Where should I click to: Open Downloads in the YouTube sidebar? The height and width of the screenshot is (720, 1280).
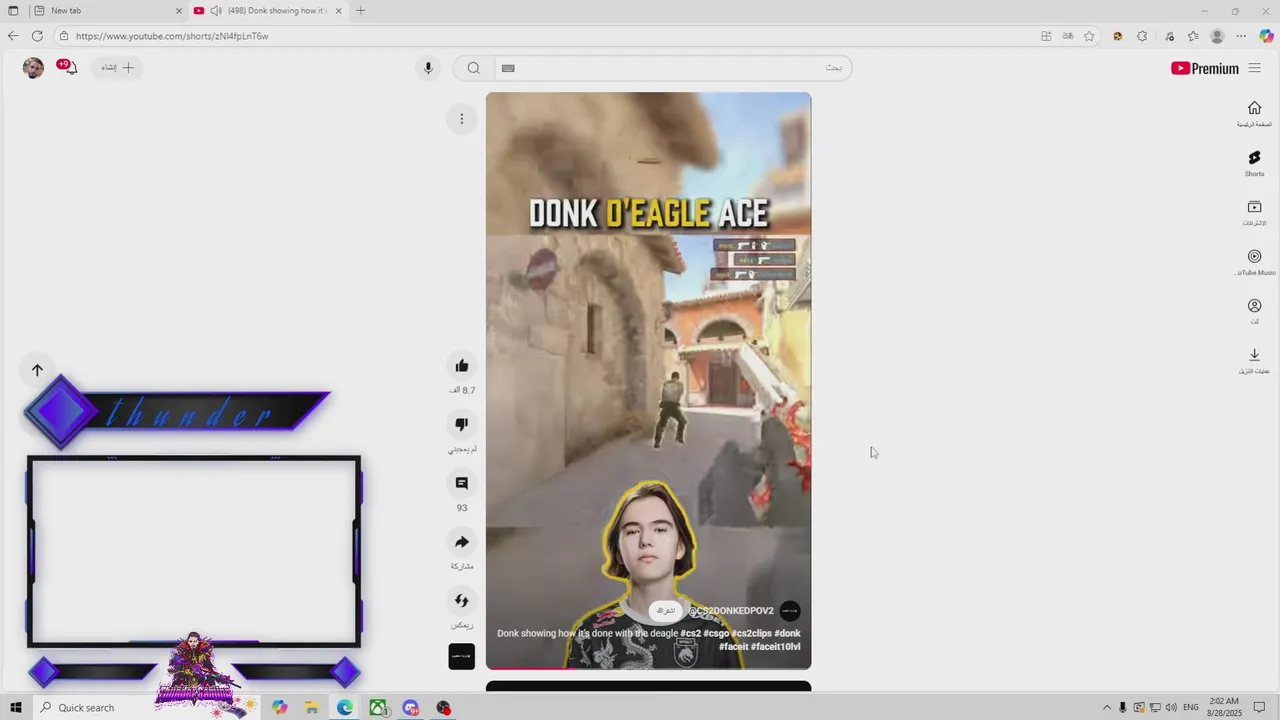1254,361
